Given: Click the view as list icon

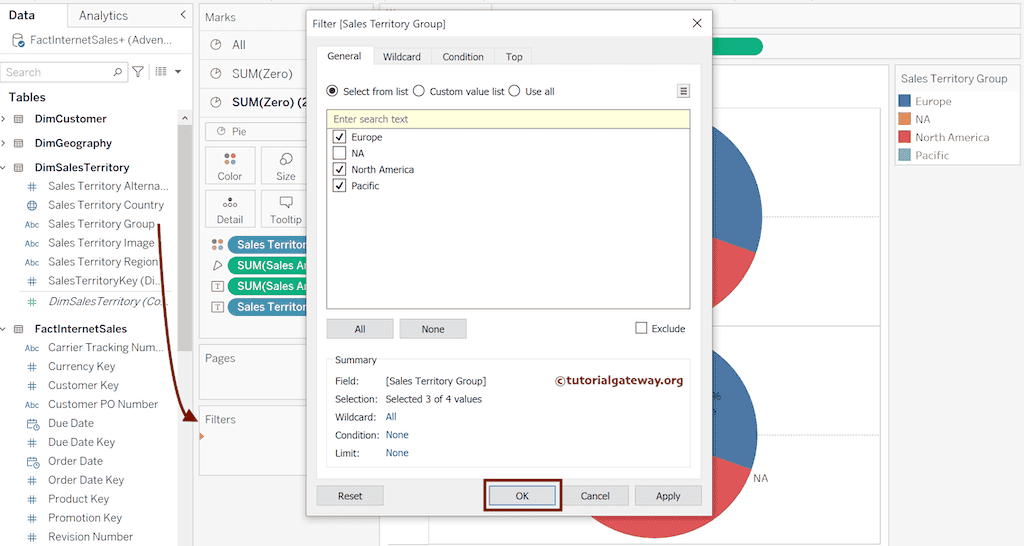Looking at the screenshot, I should (x=161, y=71).
